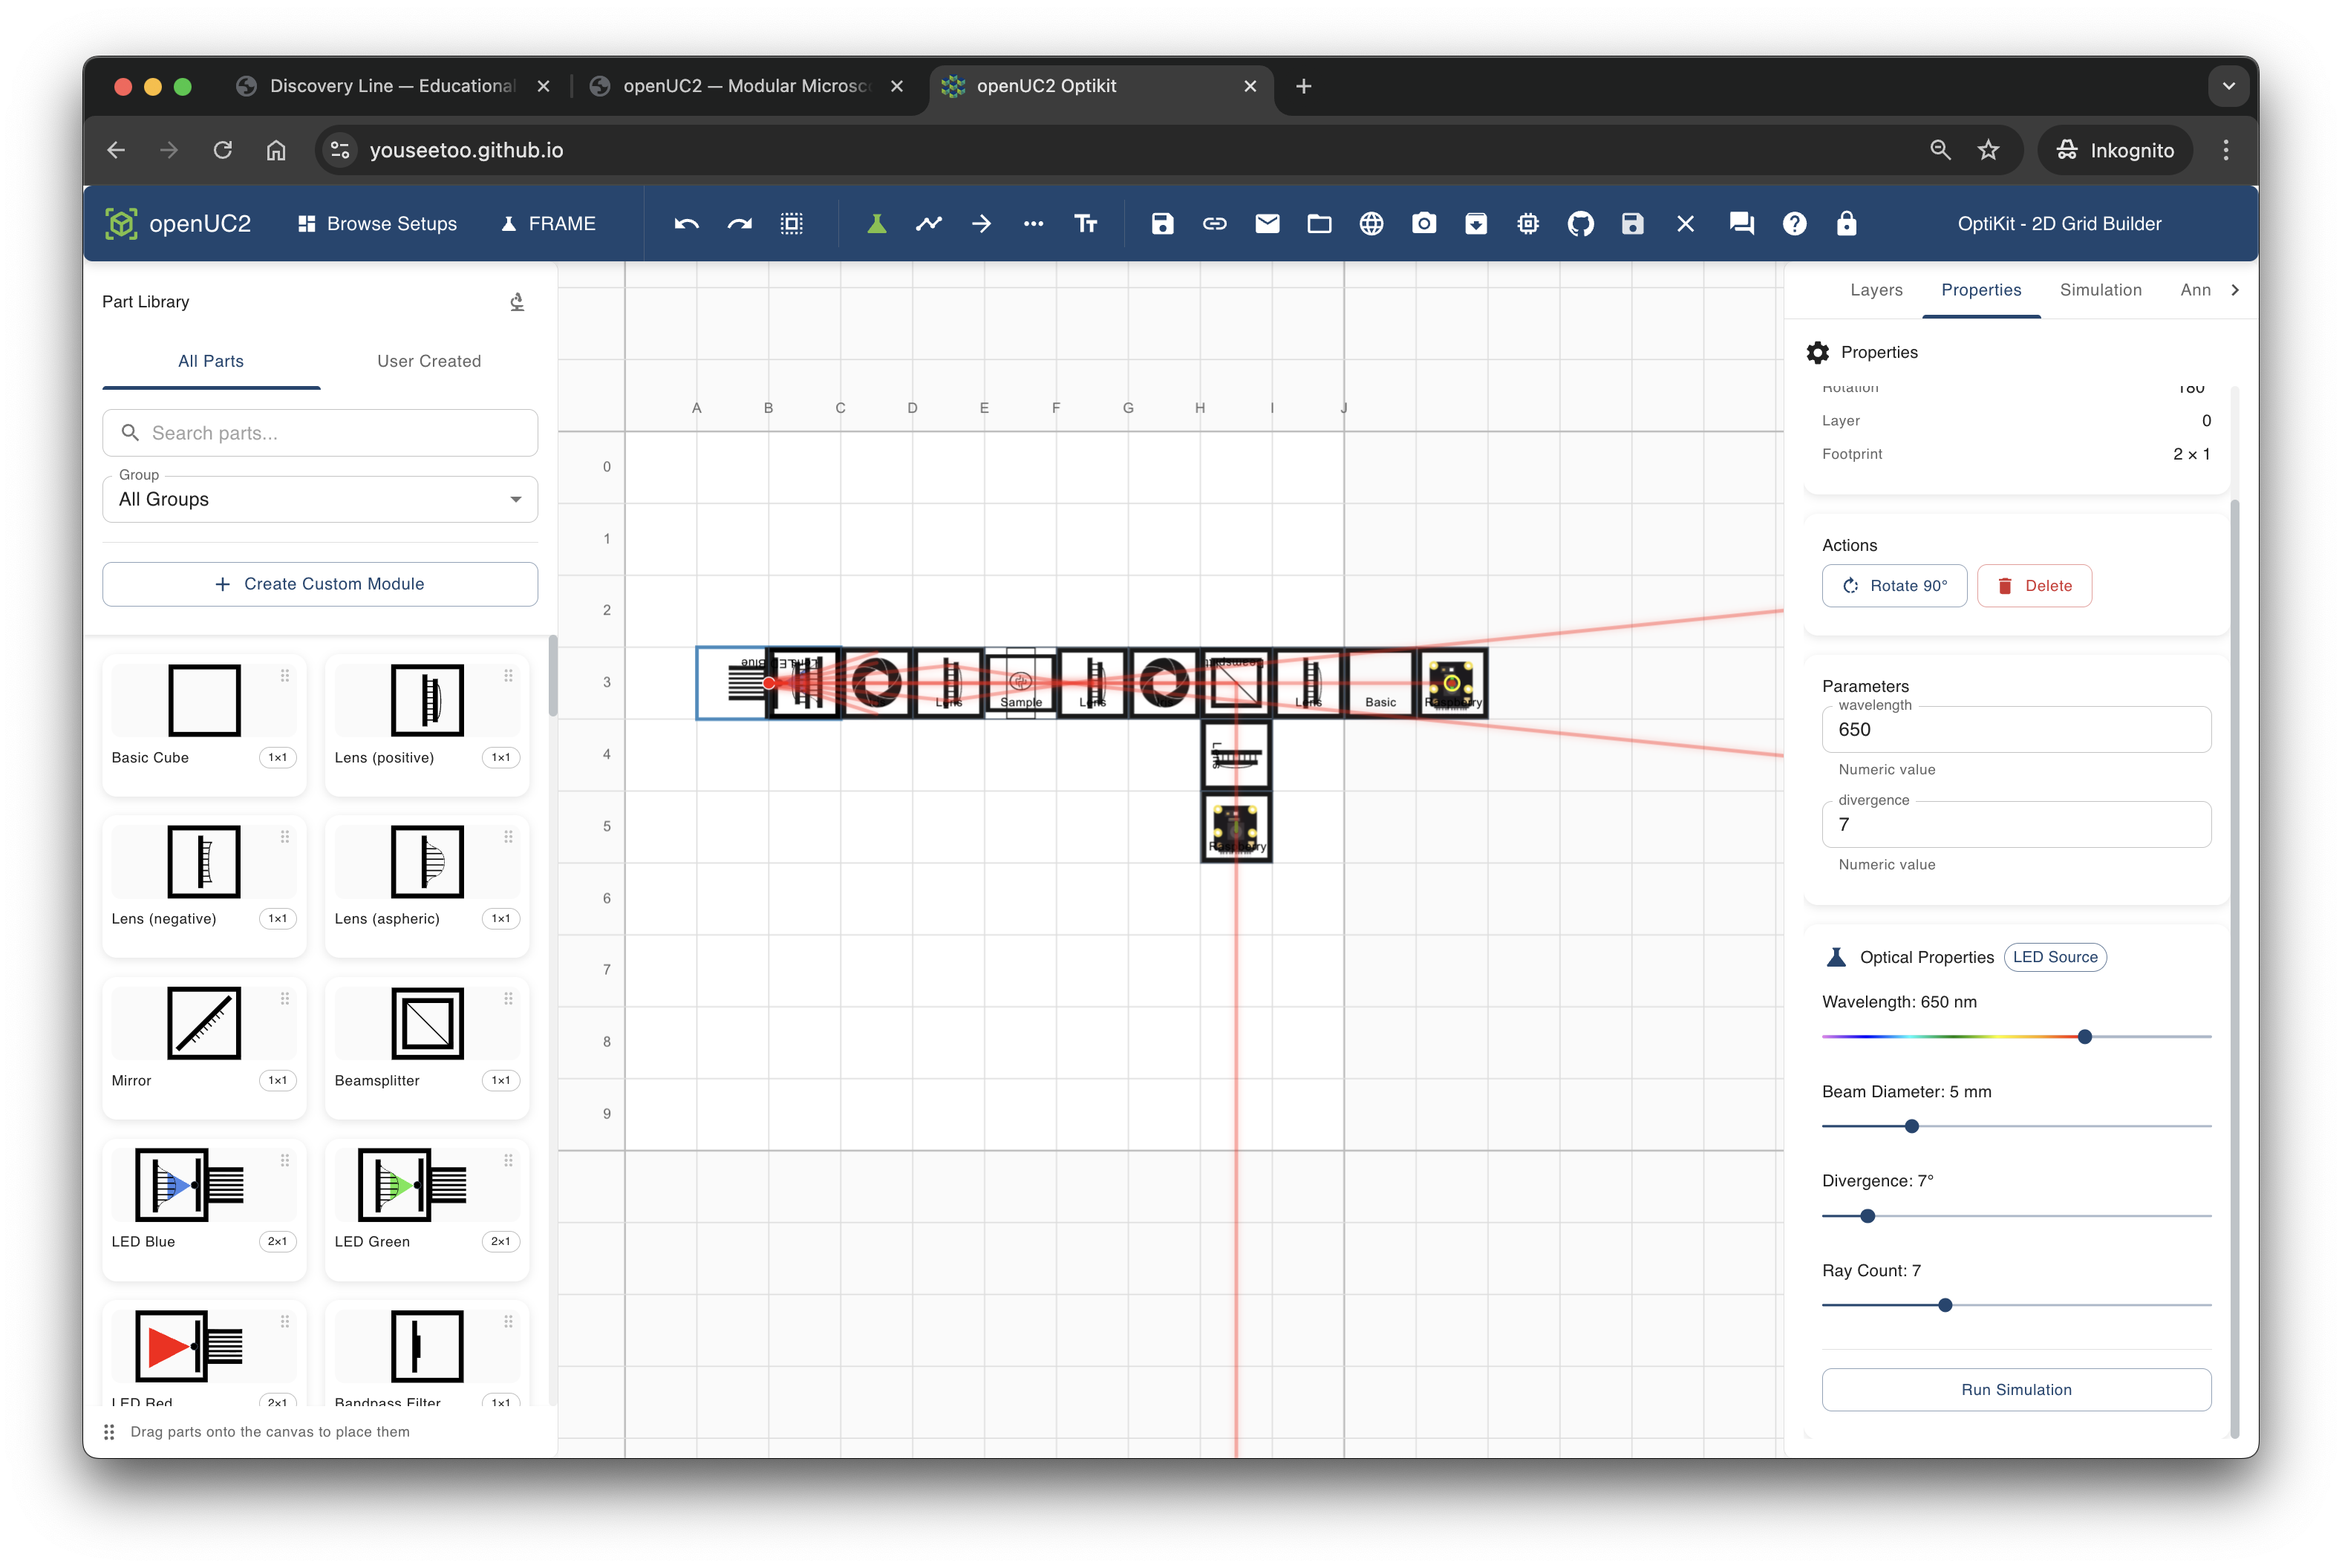Adjust the Ray Count slider handle
The width and height of the screenshot is (2342, 1568).
point(1944,1305)
